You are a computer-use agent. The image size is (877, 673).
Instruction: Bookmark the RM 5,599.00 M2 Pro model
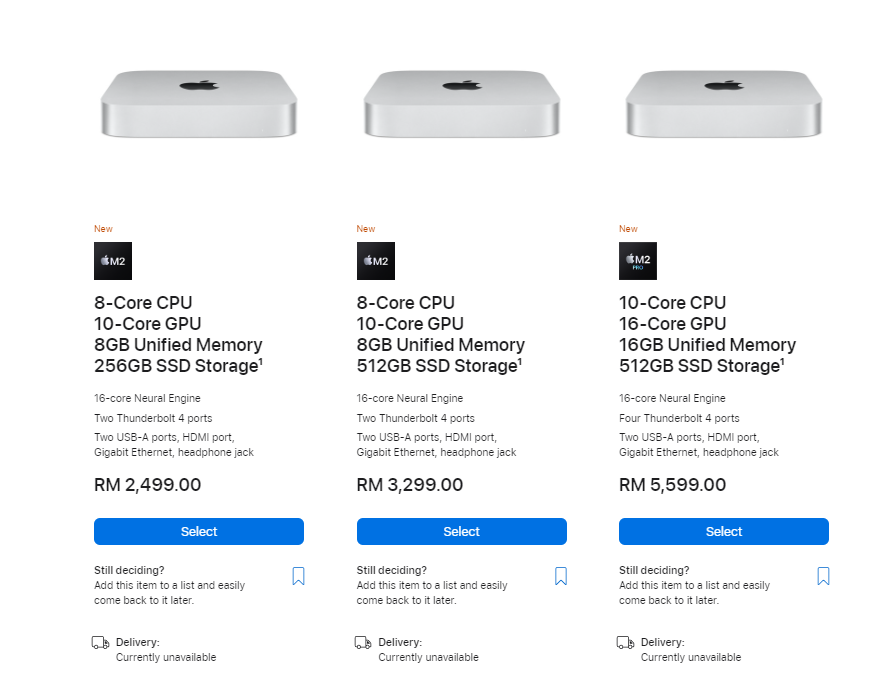click(823, 576)
